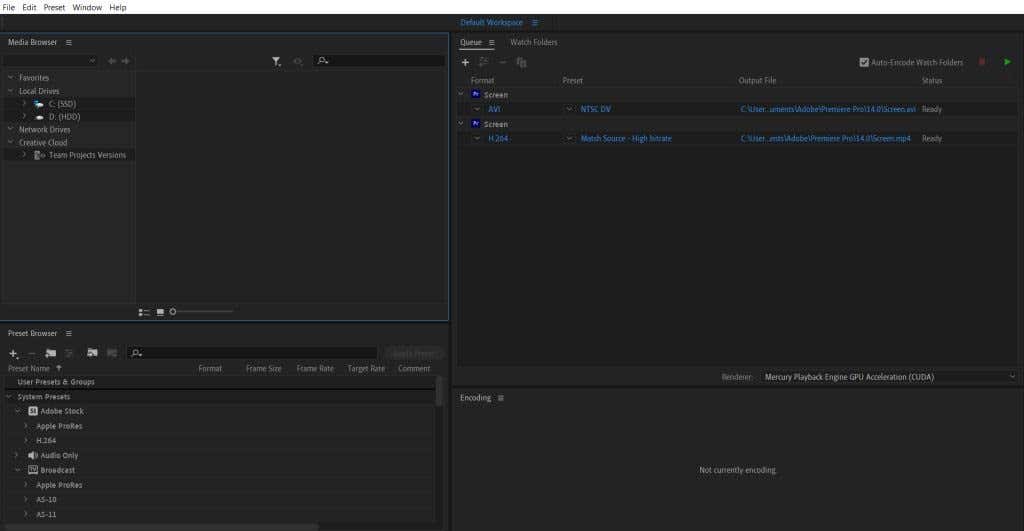The image size is (1024, 531).
Task: Select the Default Workspace label
Action: click(491, 23)
